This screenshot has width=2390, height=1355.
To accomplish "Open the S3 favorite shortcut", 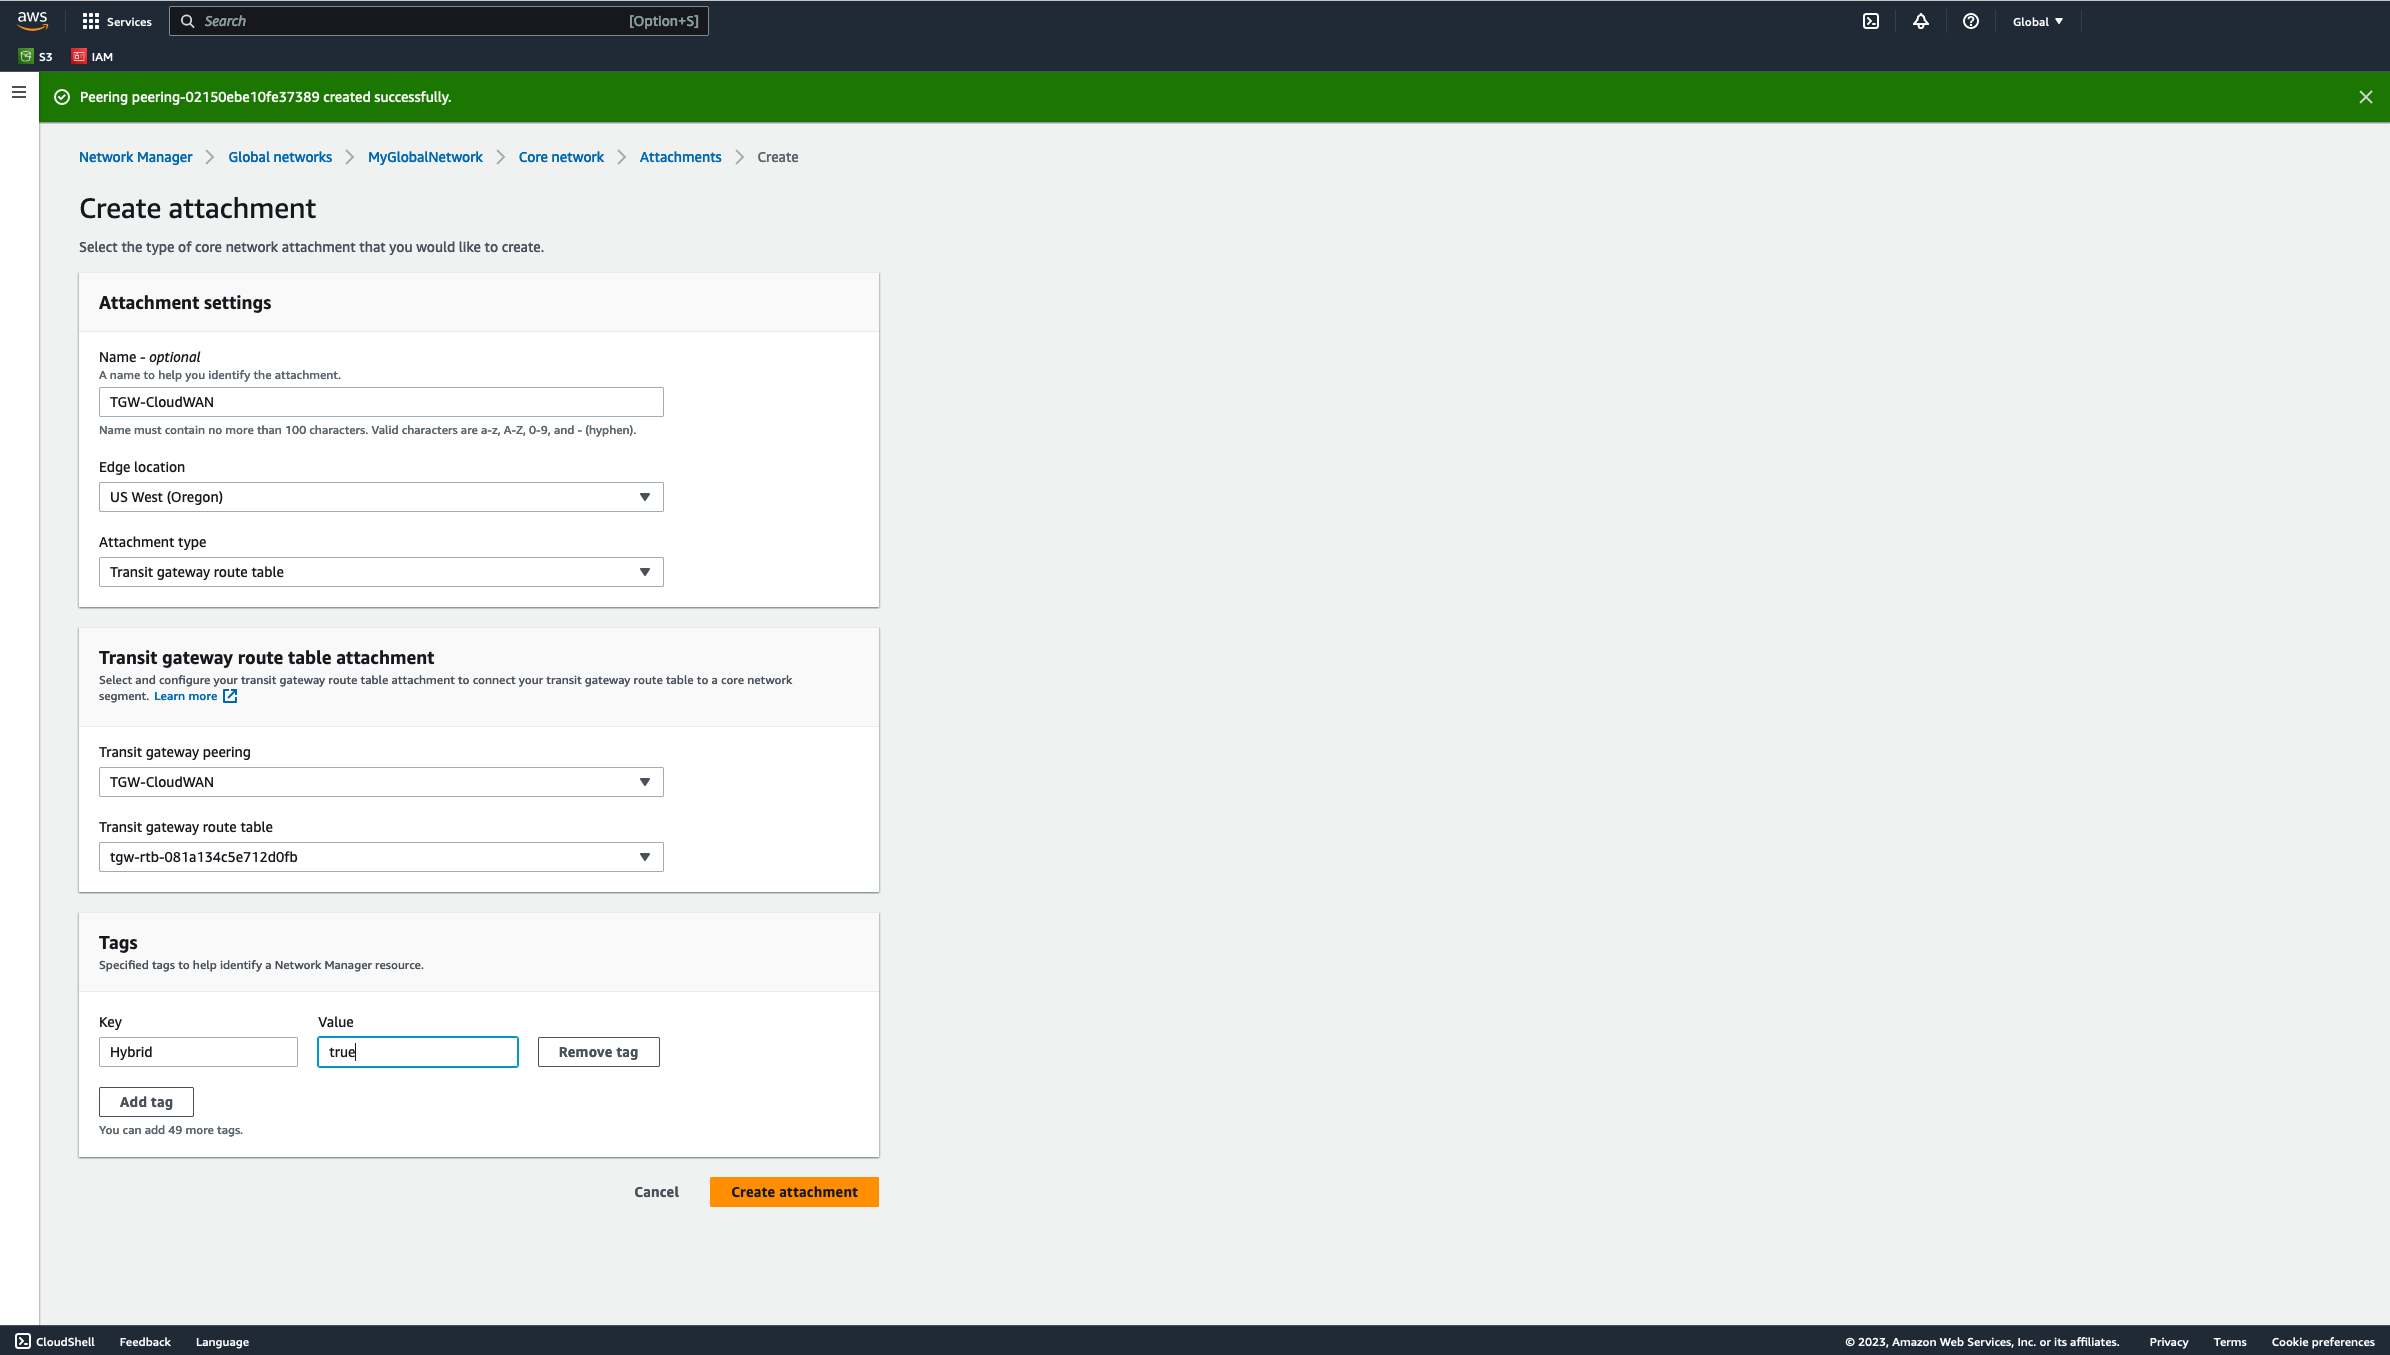I will (x=36, y=56).
